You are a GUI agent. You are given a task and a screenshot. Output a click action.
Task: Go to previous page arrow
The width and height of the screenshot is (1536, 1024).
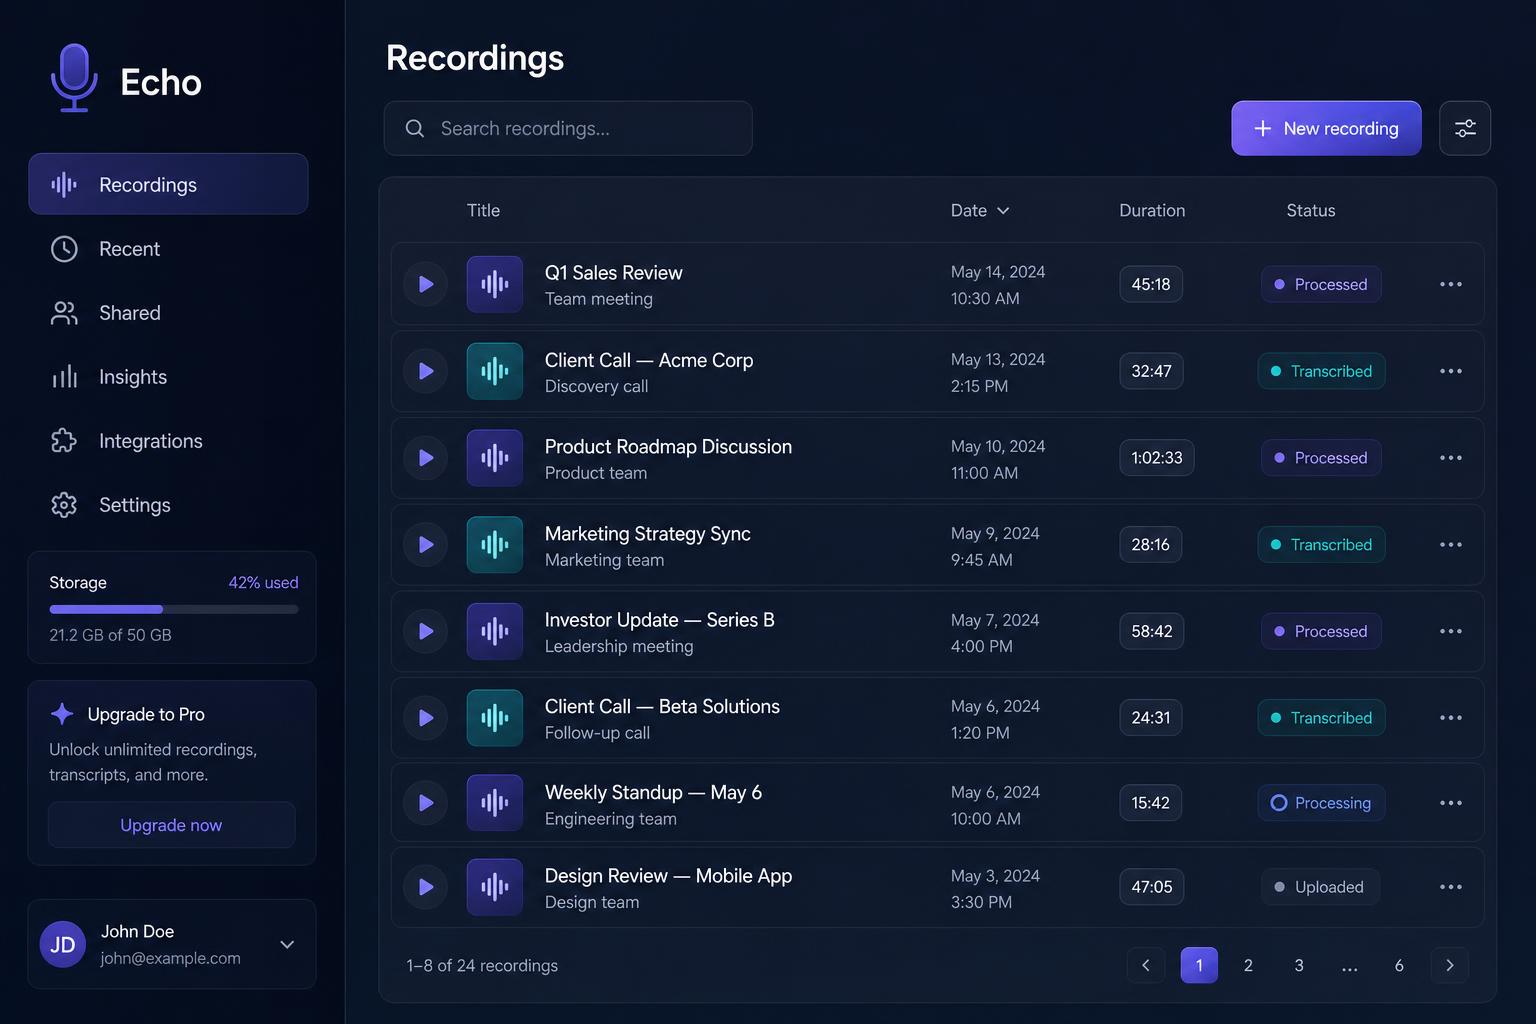point(1146,965)
